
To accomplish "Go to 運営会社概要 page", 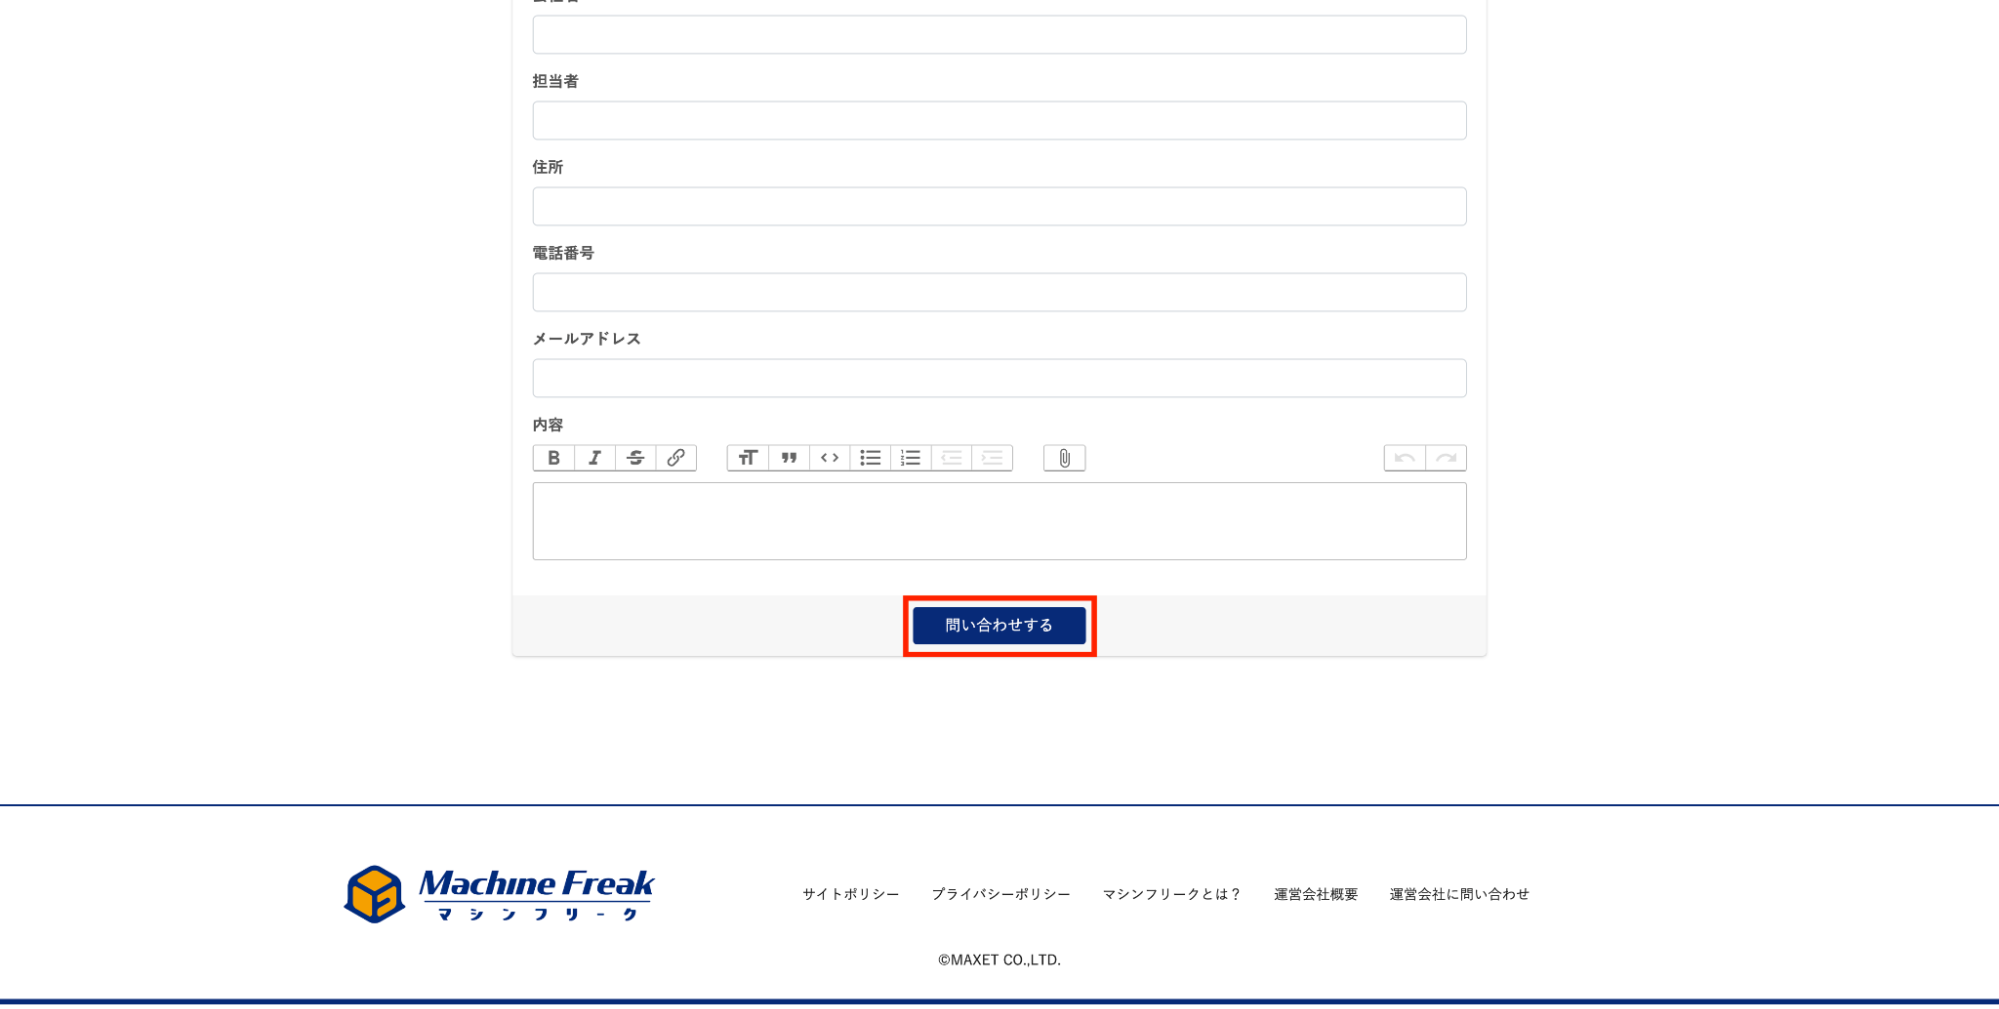I will point(1315,894).
